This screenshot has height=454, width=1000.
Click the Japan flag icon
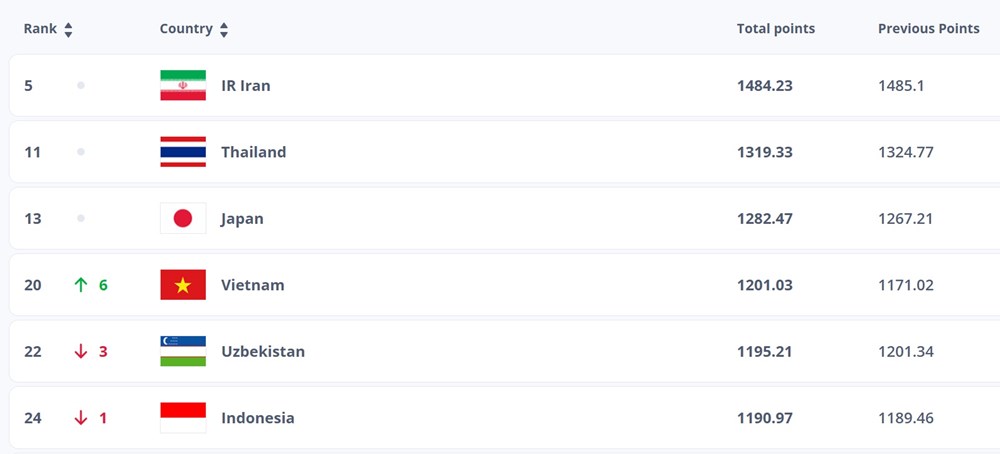(x=183, y=218)
